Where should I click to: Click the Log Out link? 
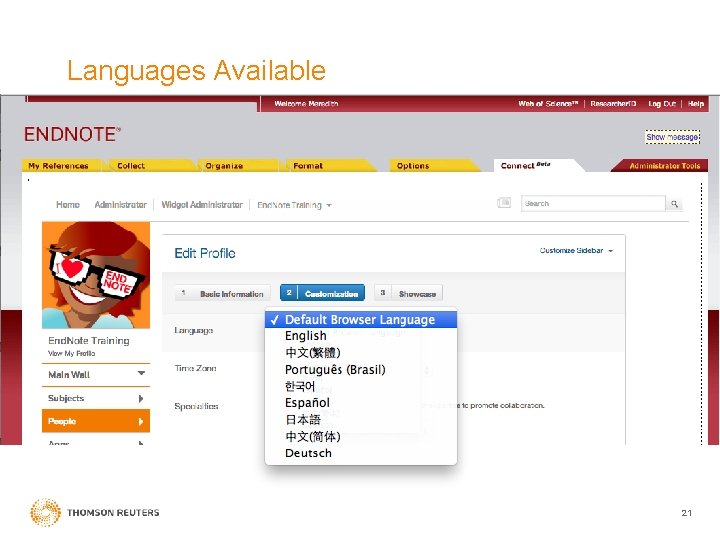[662, 104]
